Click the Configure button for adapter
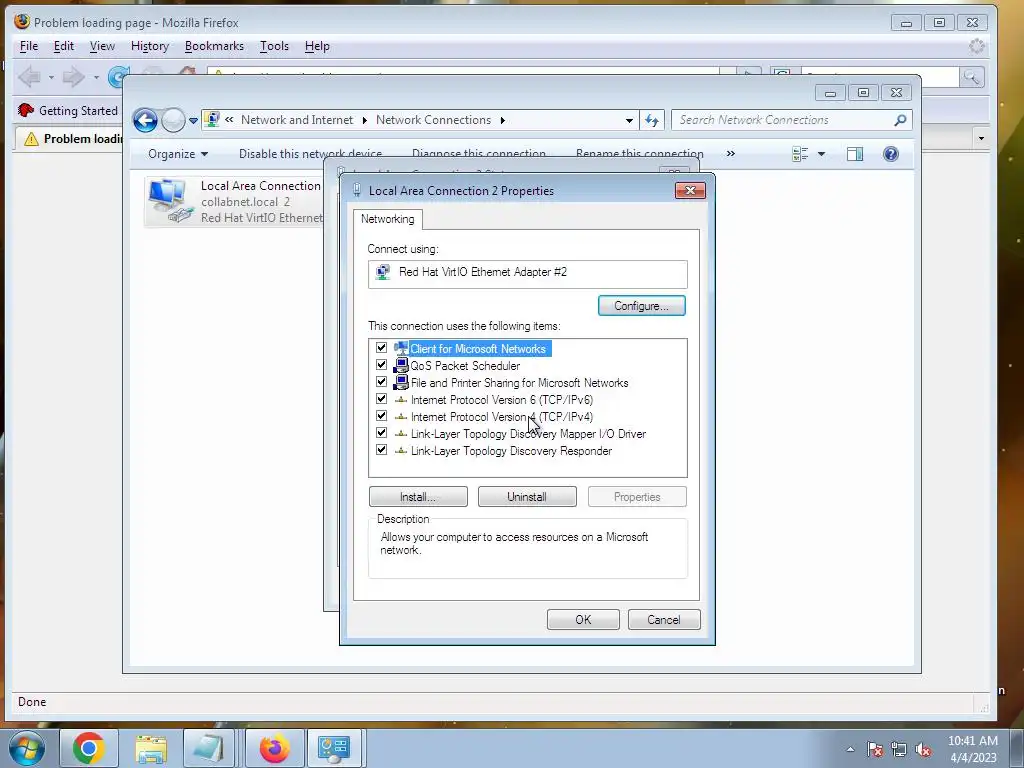This screenshot has width=1024, height=768. tap(641, 306)
